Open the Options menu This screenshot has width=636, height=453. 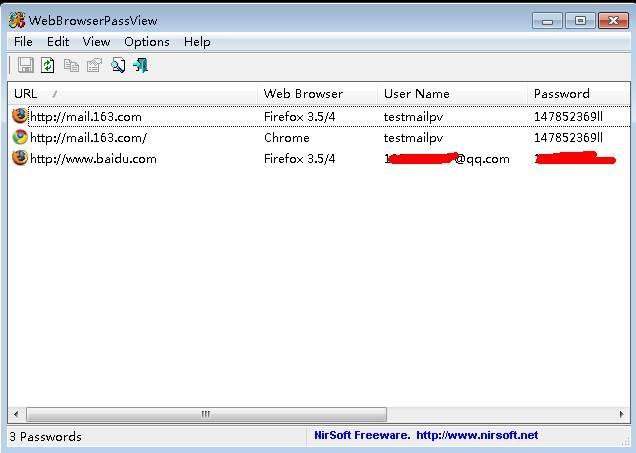pos(147,42)
